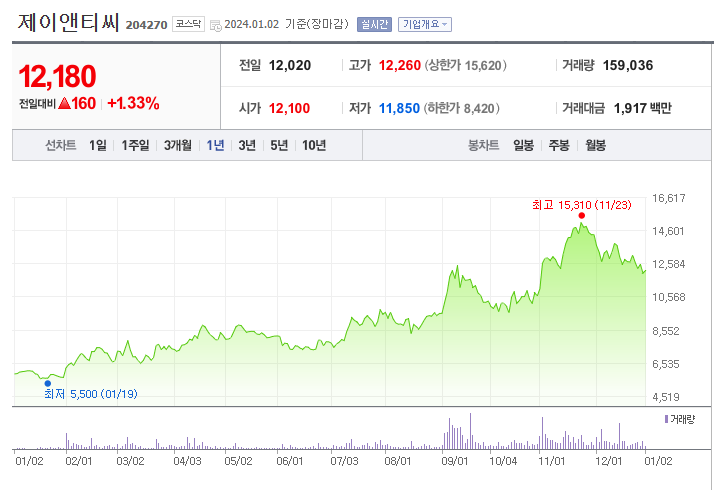714x490 pixels.
Task: Click the 02/01 x-axis date label
Action: tap(78, 461)
